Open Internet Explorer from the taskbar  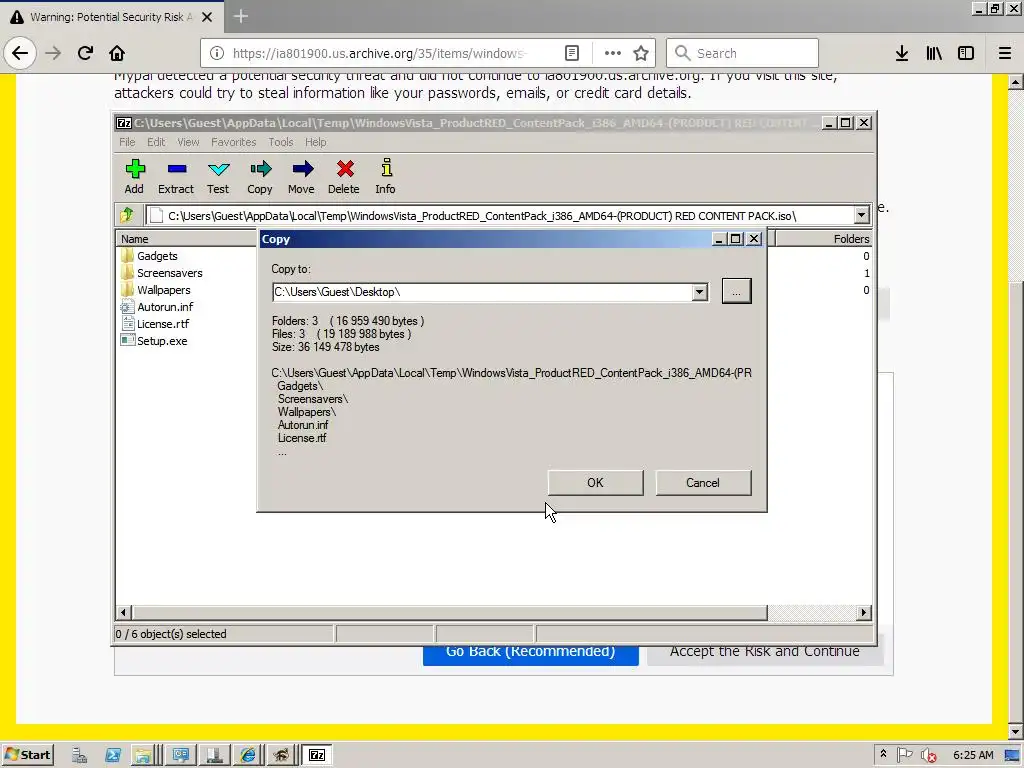coord(248,756)
